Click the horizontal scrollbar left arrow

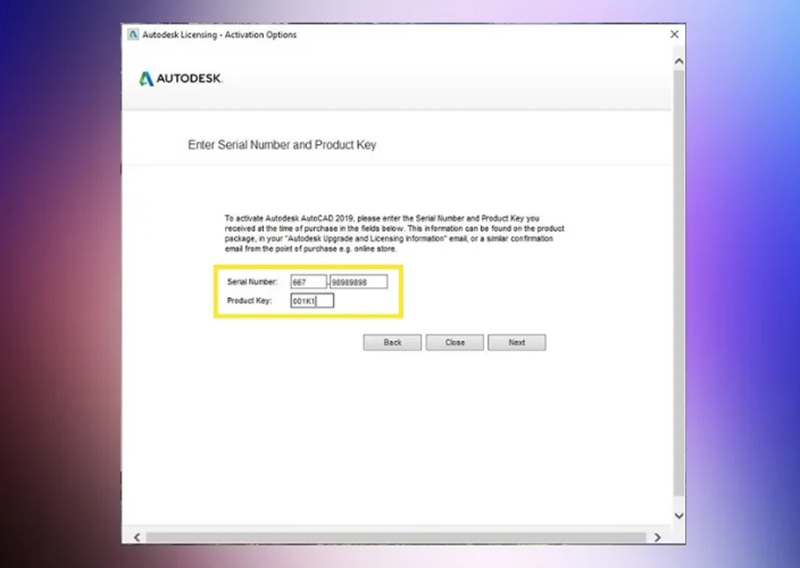pyautogui.click(x=137, y=537)
